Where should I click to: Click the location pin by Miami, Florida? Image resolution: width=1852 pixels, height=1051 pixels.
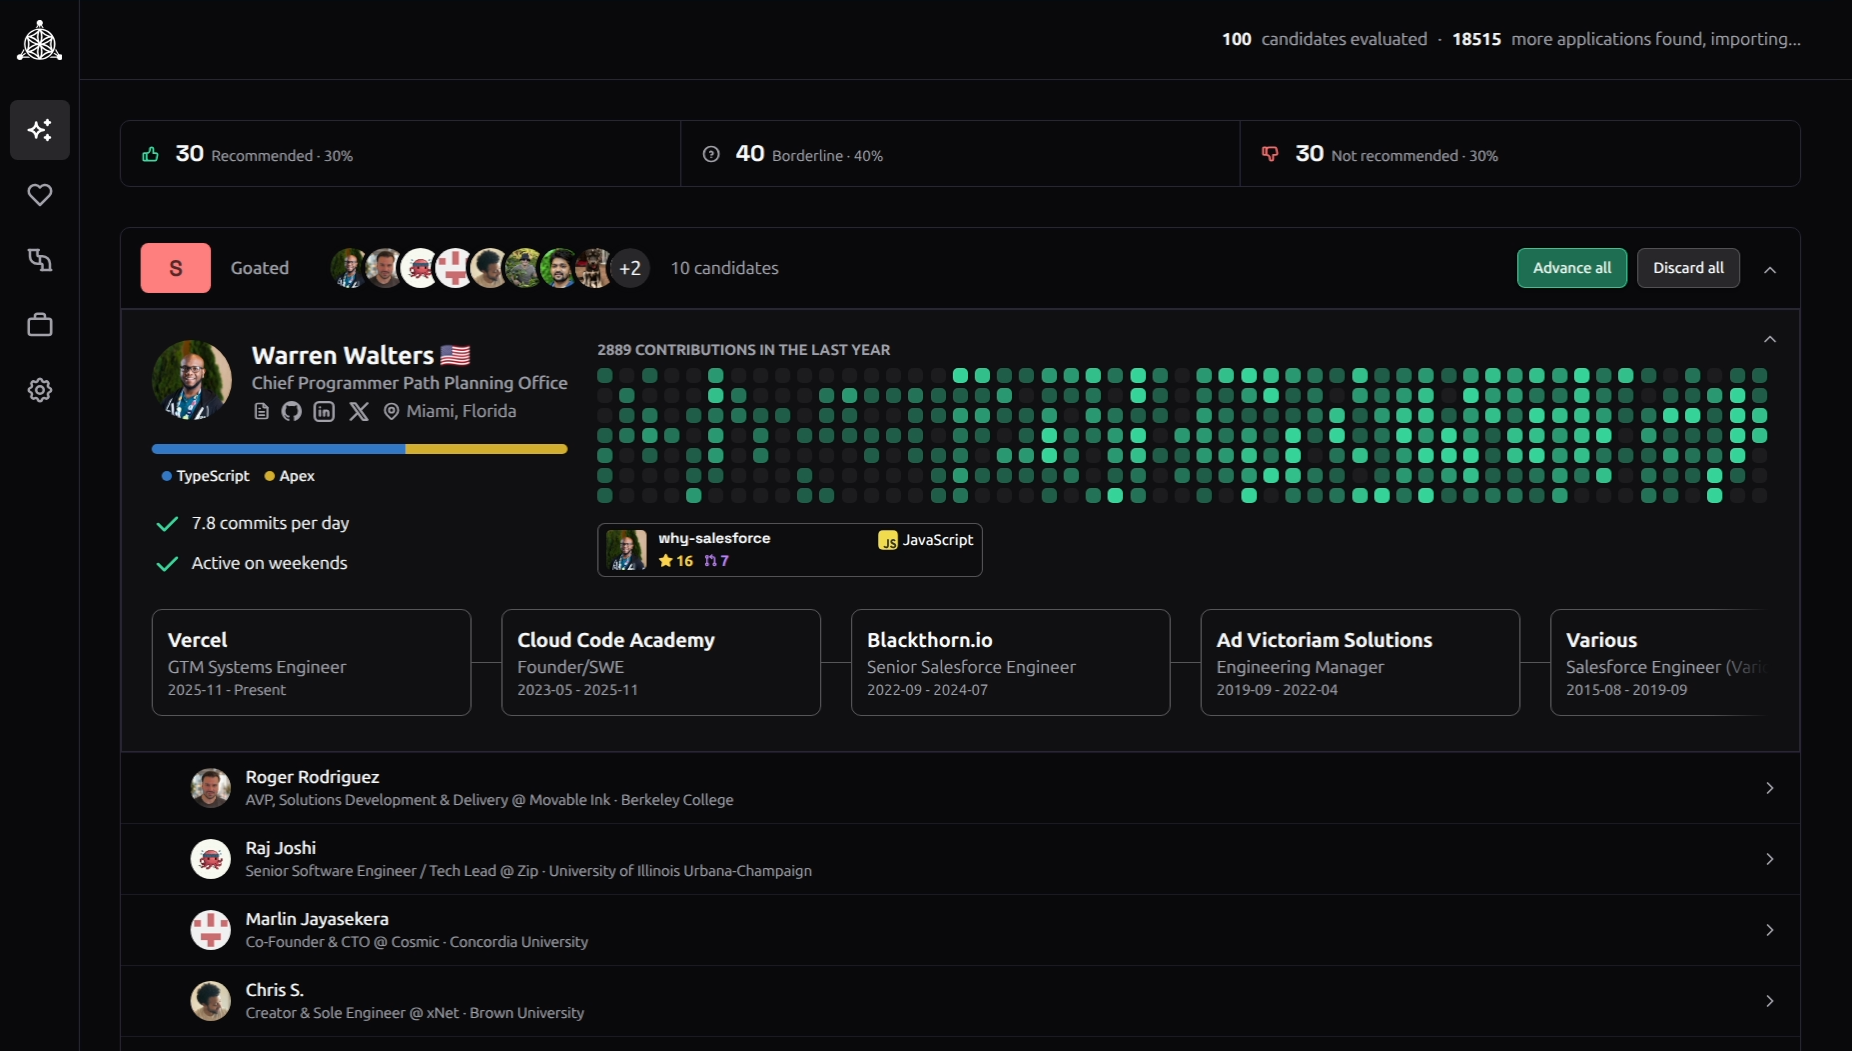pos(392,411)
